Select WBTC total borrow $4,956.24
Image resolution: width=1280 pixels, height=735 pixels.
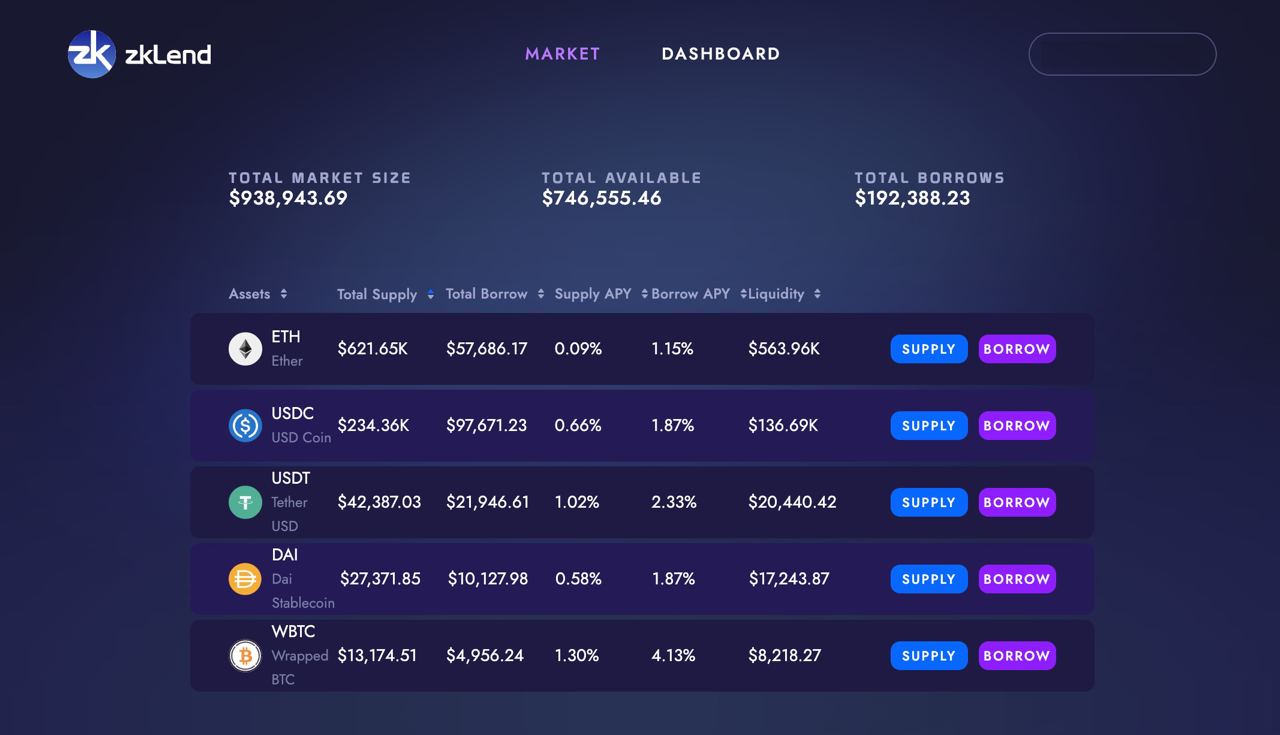(x=485, y=655)
